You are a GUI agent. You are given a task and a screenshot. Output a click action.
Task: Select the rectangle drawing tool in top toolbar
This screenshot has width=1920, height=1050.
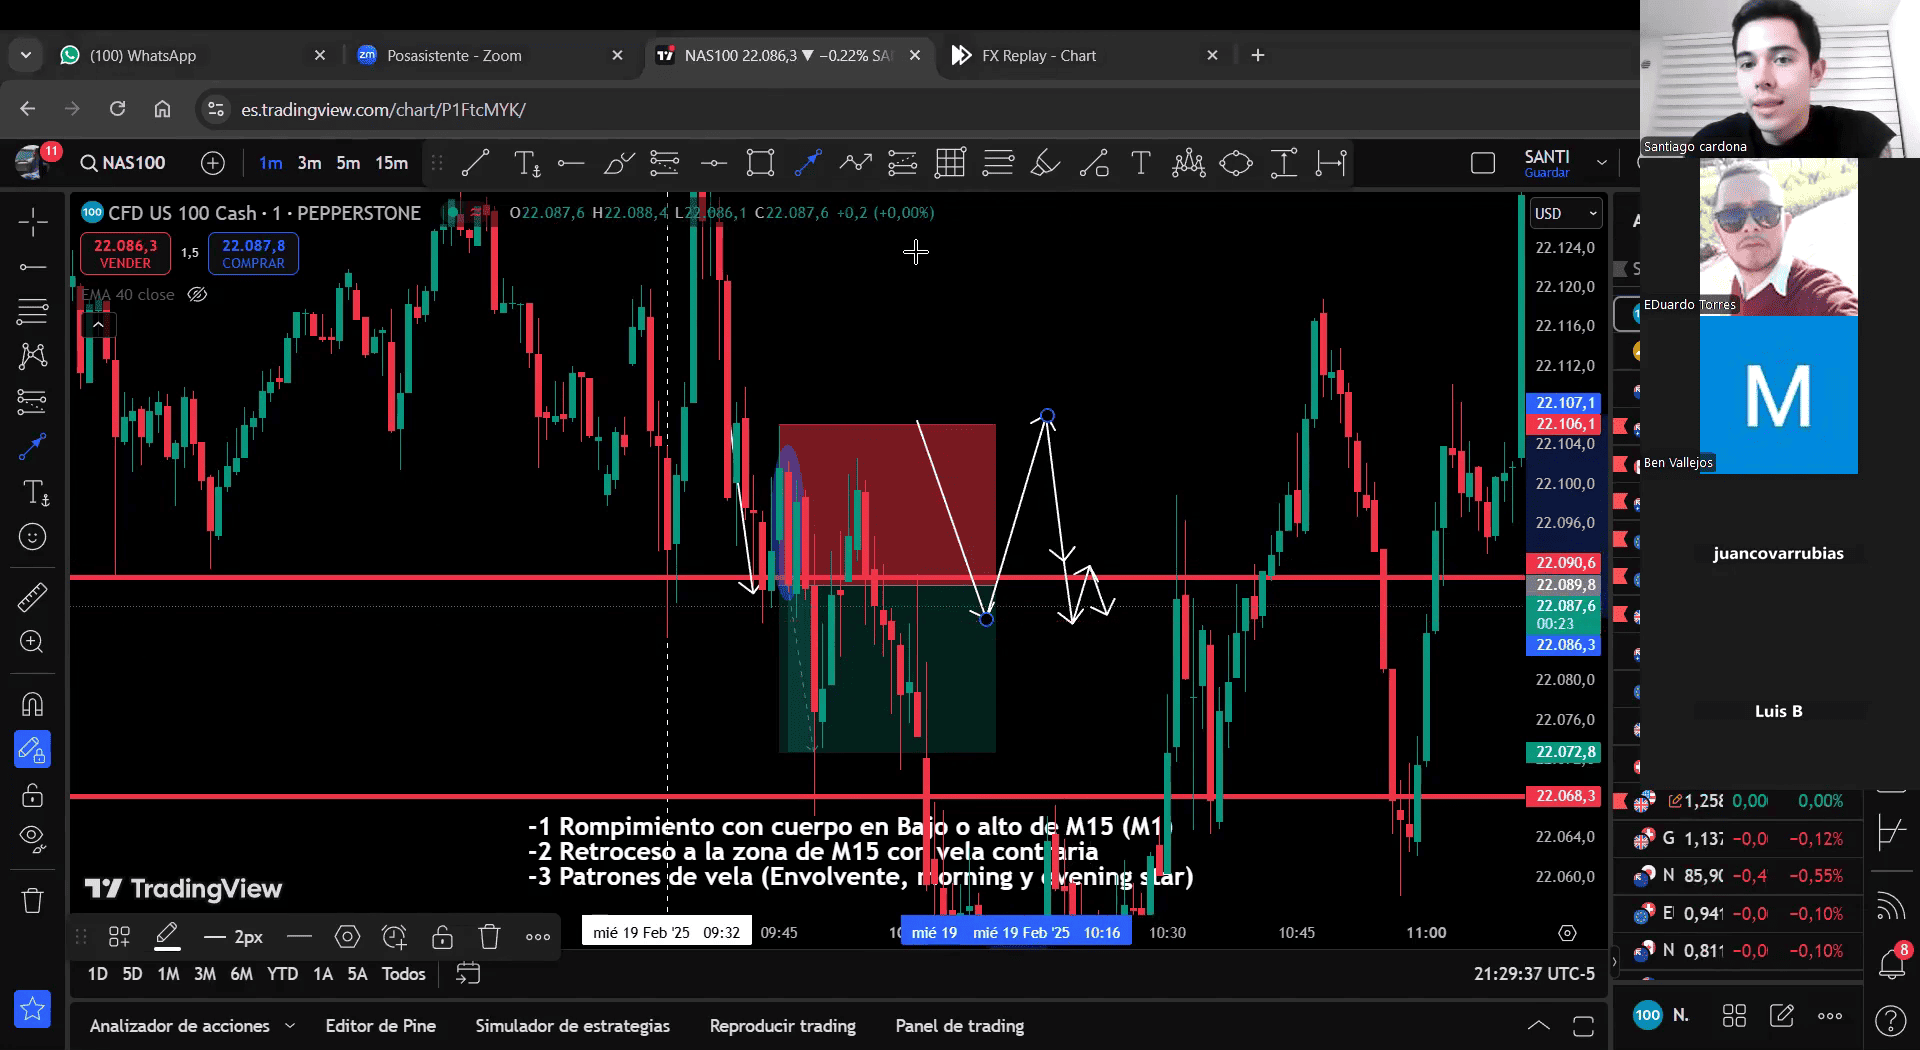(x=760, y=163)
